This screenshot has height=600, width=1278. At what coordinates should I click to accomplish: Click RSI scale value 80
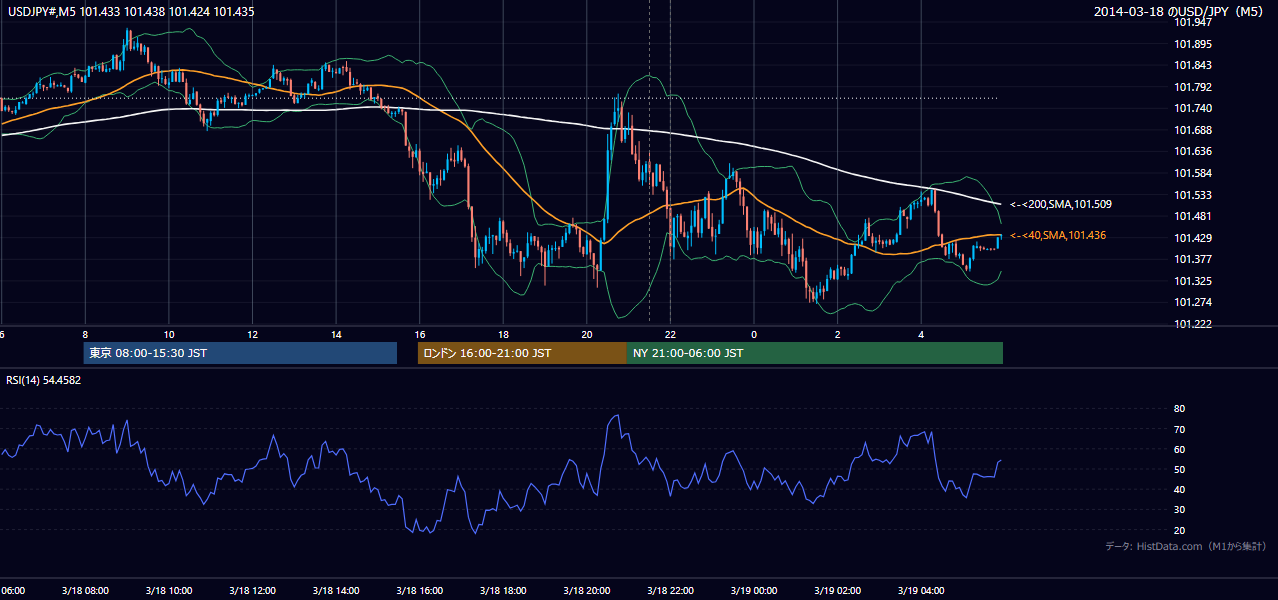click(x=1180, y=409)
